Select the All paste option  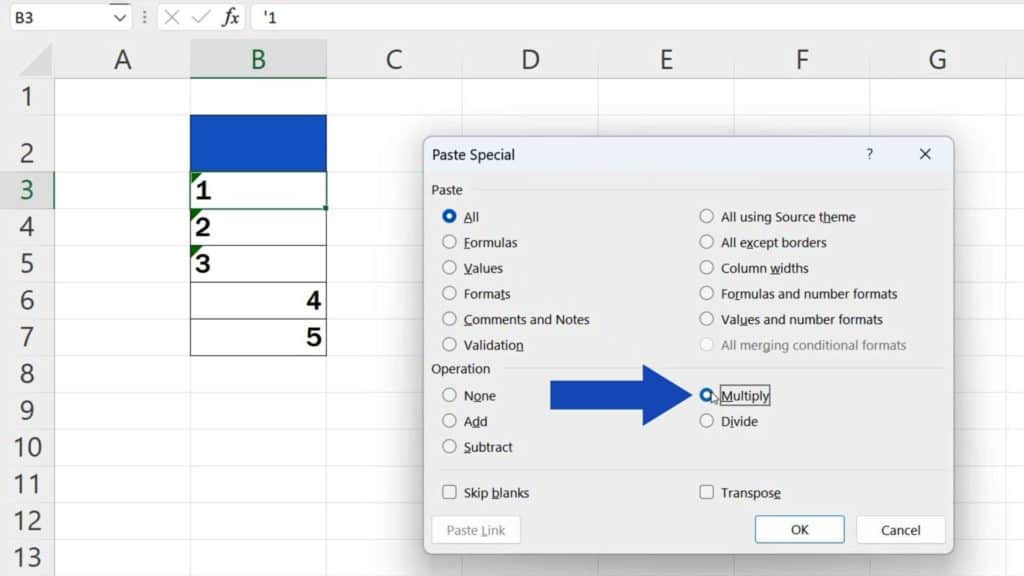[449, 216]
